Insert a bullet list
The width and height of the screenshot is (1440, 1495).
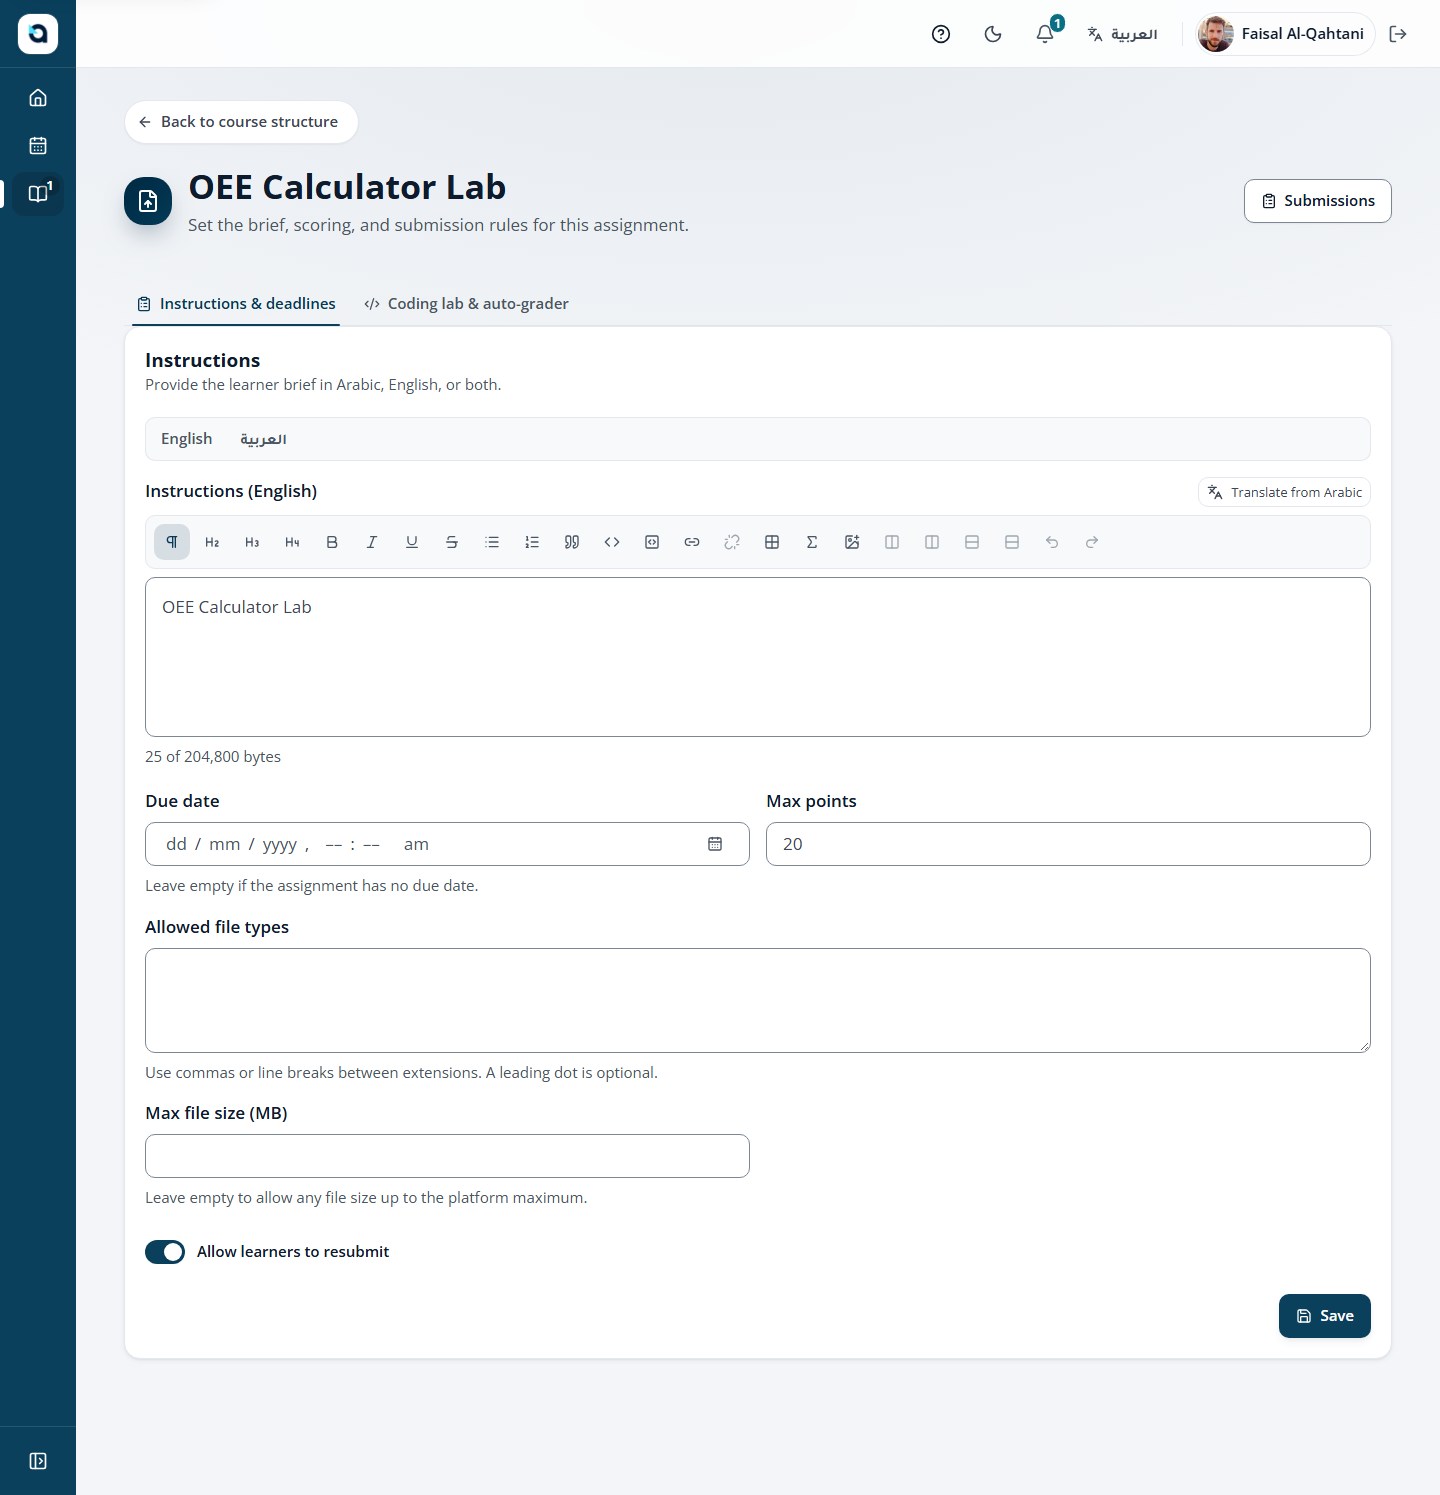coord(492,542)
